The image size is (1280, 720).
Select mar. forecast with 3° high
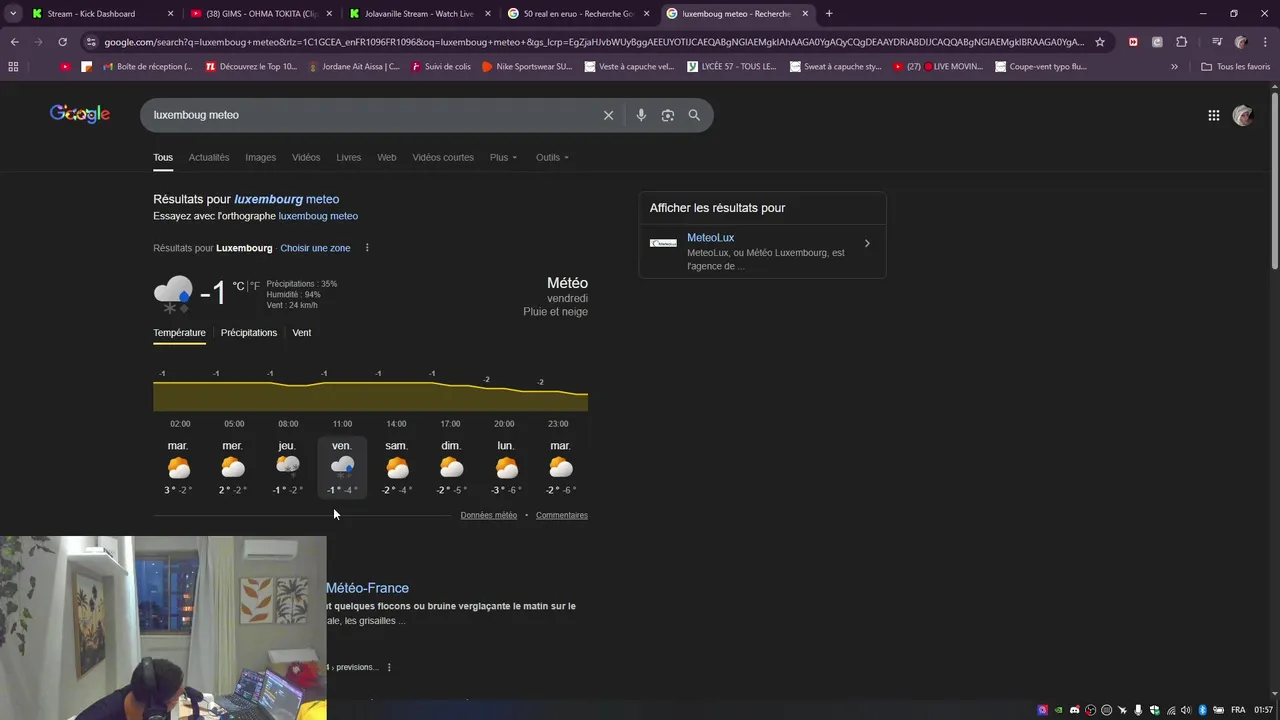coord(178,467)
